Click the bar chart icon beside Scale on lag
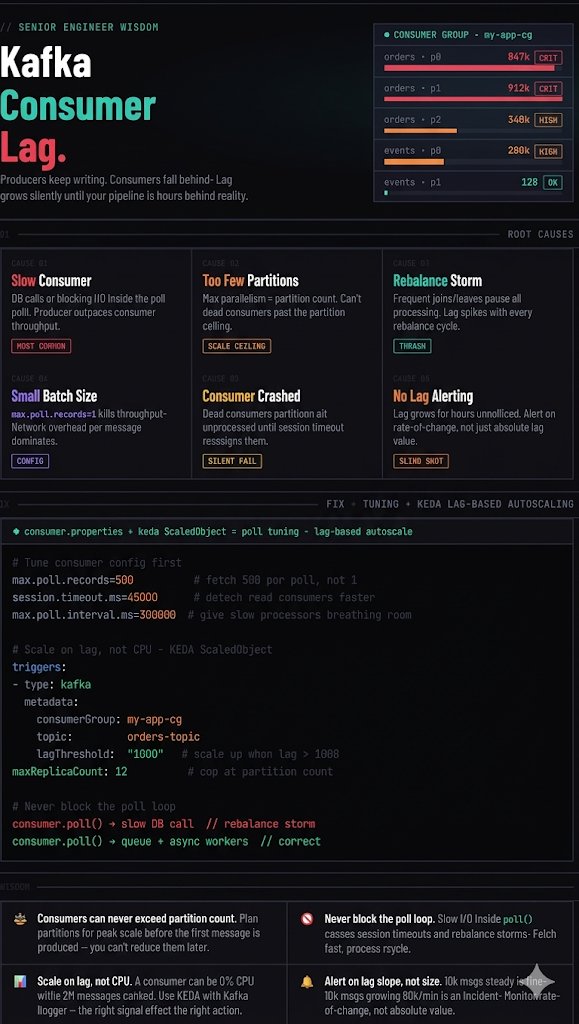Viewport: 579px width, 1024px height. point(20,982)
